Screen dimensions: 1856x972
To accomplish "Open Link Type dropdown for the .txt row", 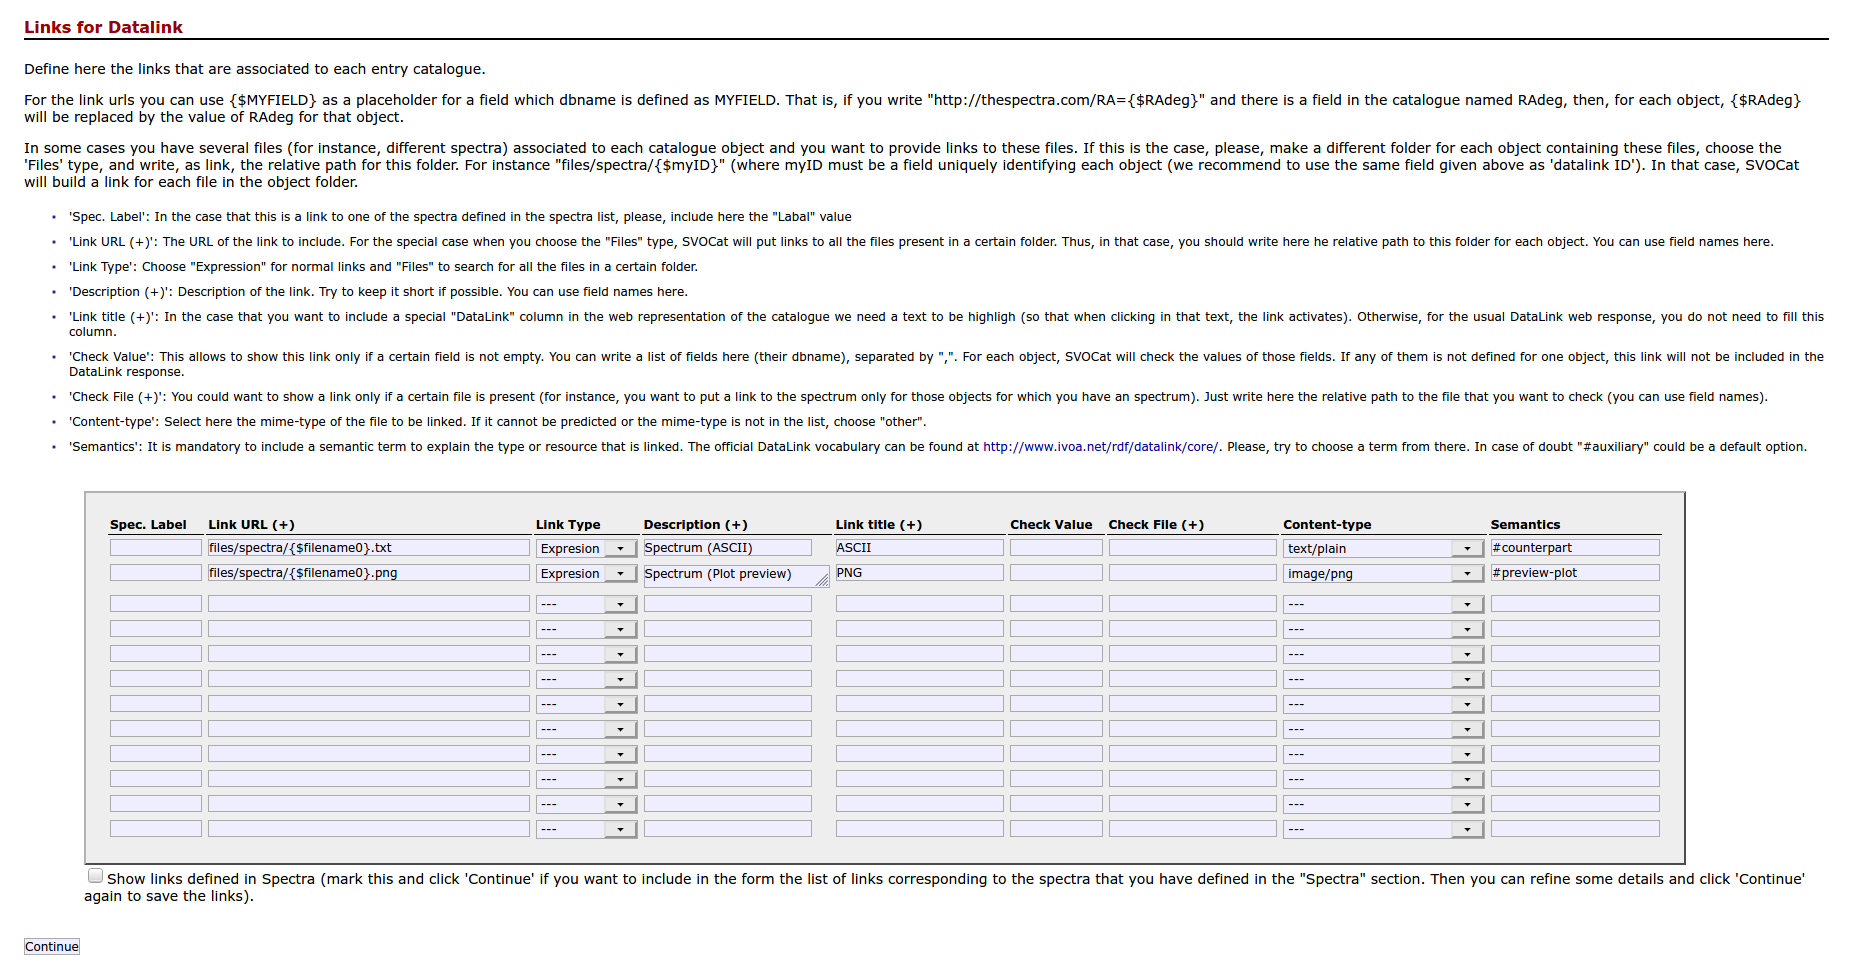I will (586, 548).
